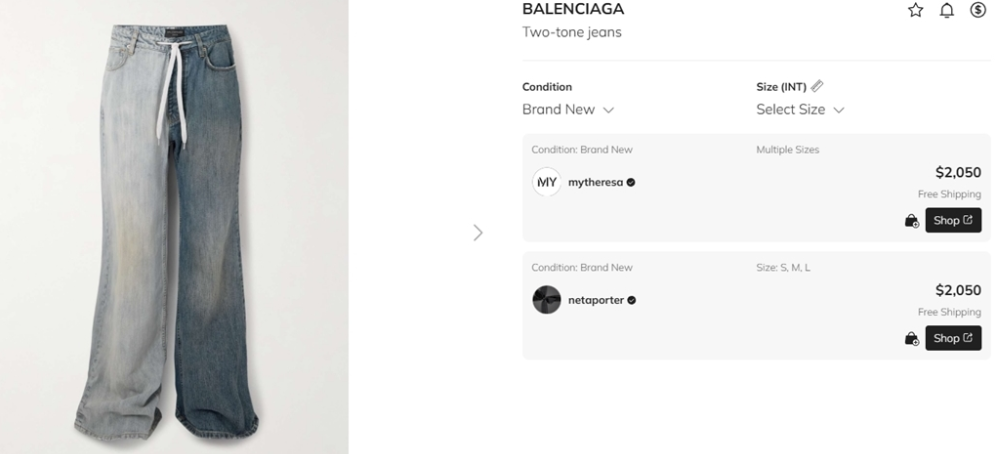Image resolution: width=995 pixels, height=454 pixels.
Task: Open the mytheresa seller name link
Action: point(596,183)
